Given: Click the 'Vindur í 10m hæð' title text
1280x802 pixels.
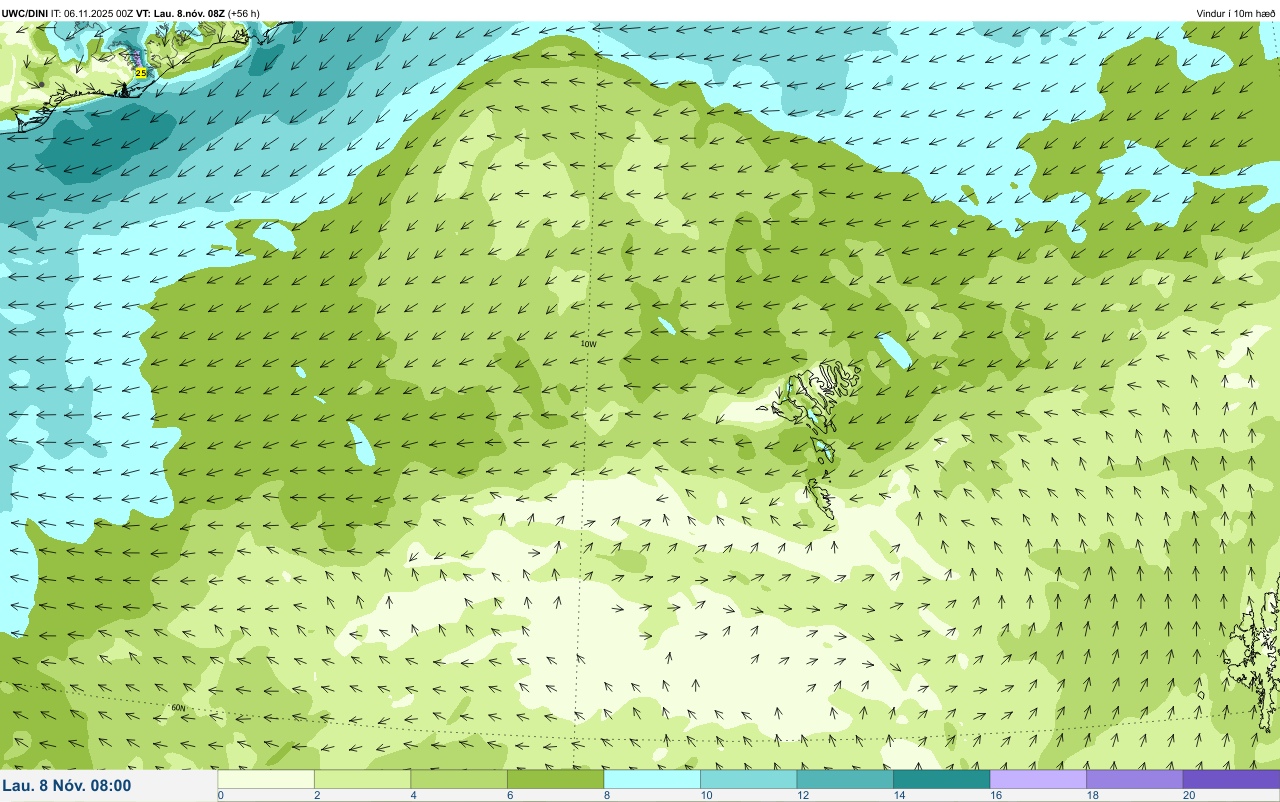Looking at the screenshot, I should [x=1235, y=13].
